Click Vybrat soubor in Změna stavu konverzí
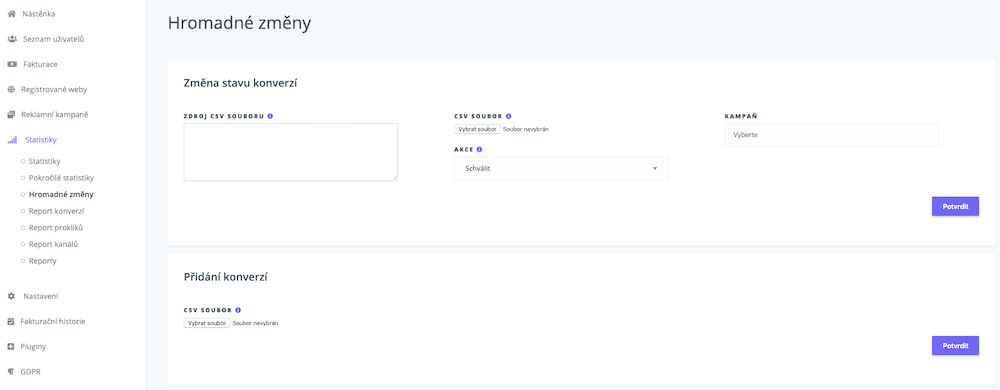 (477, 129)
